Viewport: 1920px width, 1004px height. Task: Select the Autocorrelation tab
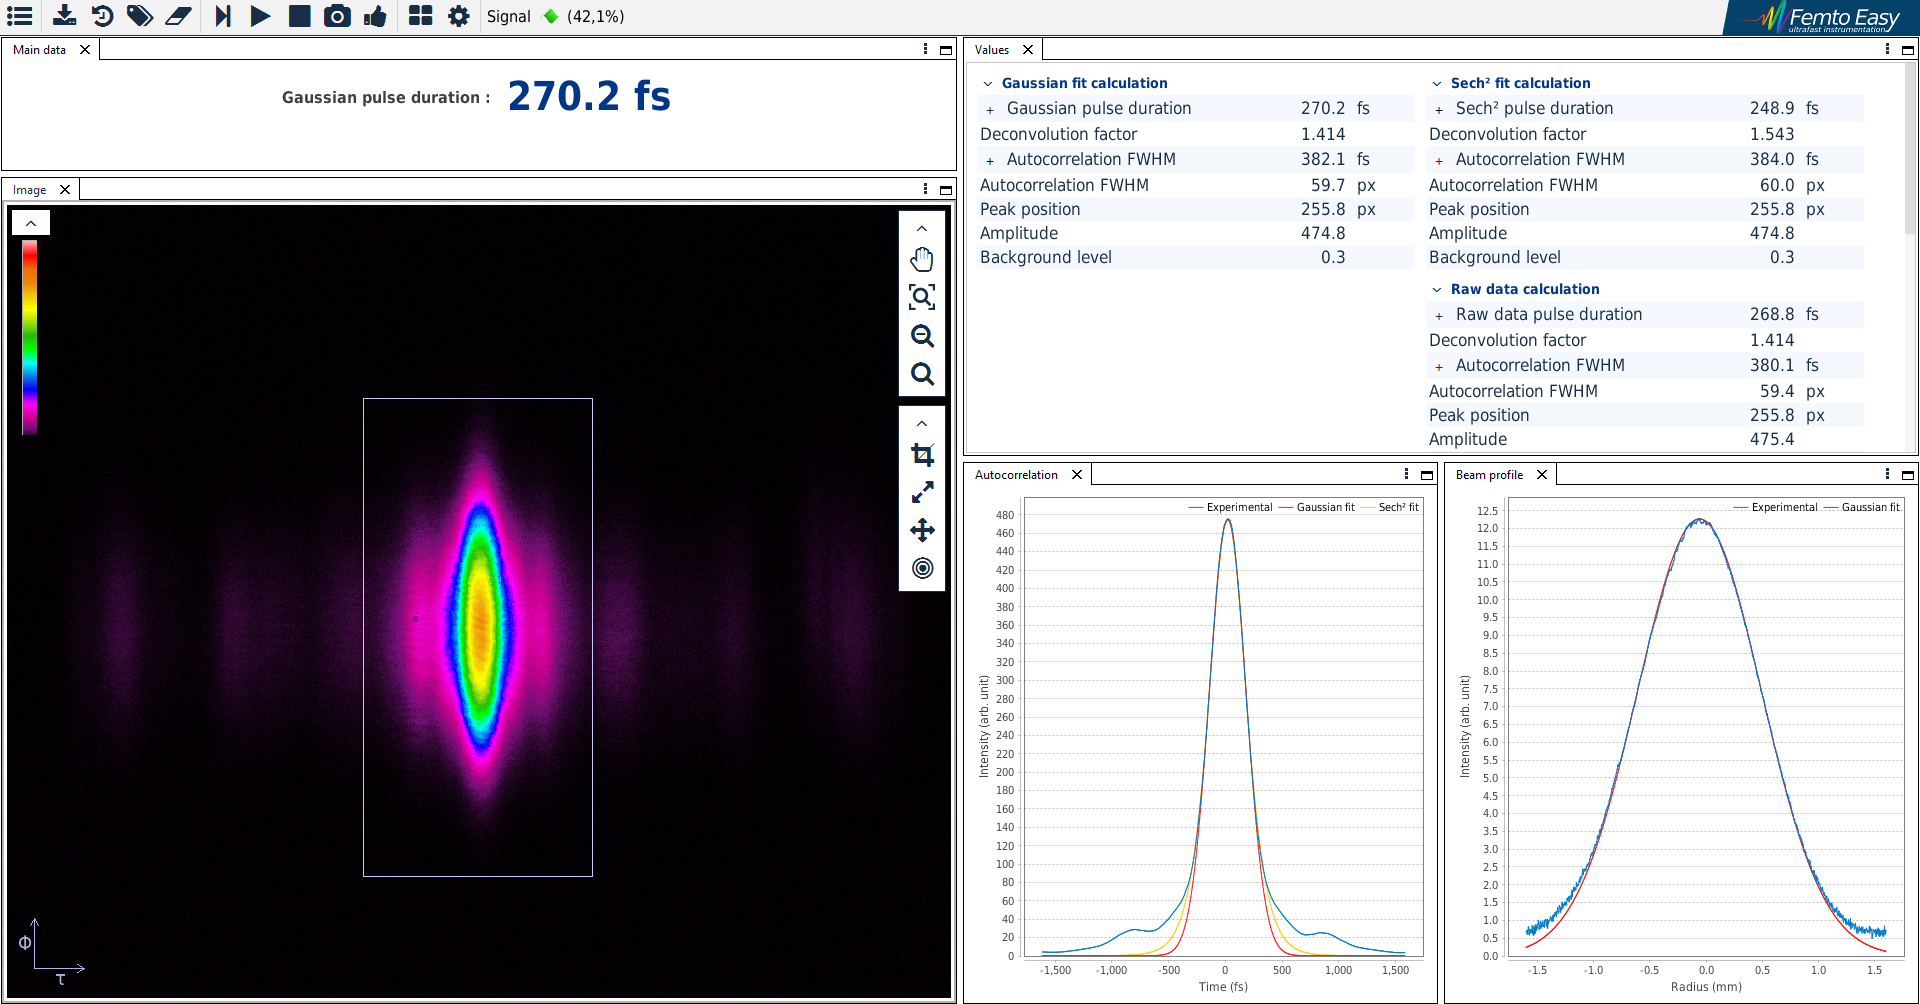pyautogui.click(x=1016, y=475)
